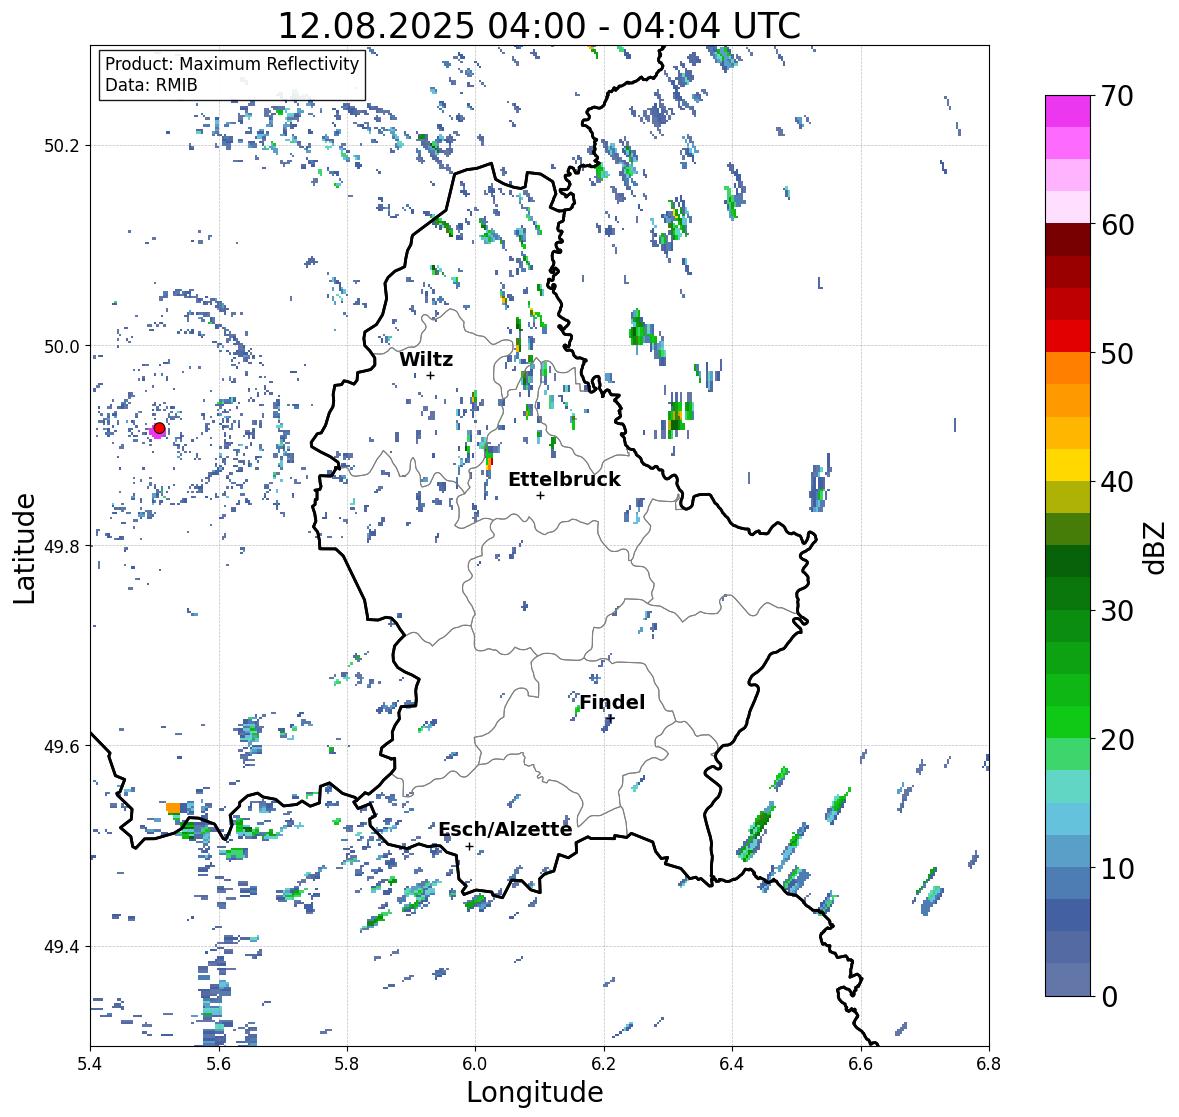The height and width of the screenshot is (1117, 1179).
Task: Pick the magenta swatch atop the colorbar
Action: (1068, 111)
